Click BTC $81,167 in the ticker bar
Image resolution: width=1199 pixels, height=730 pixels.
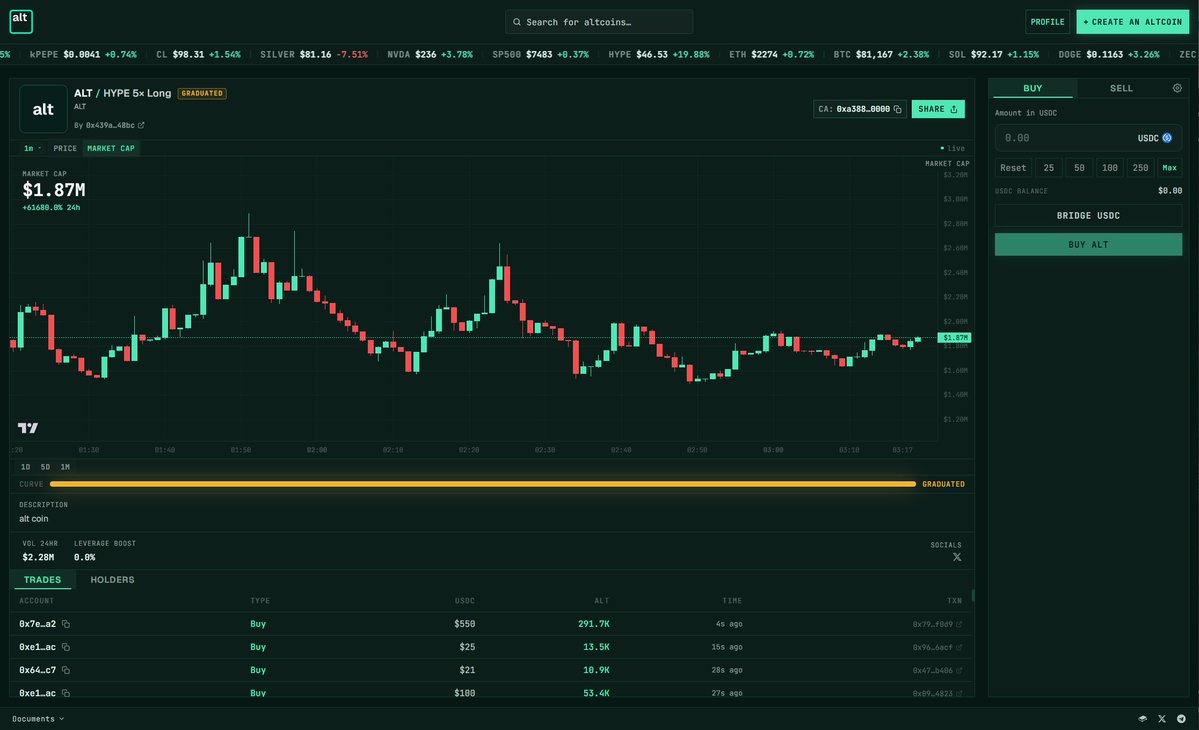[881, 54]
